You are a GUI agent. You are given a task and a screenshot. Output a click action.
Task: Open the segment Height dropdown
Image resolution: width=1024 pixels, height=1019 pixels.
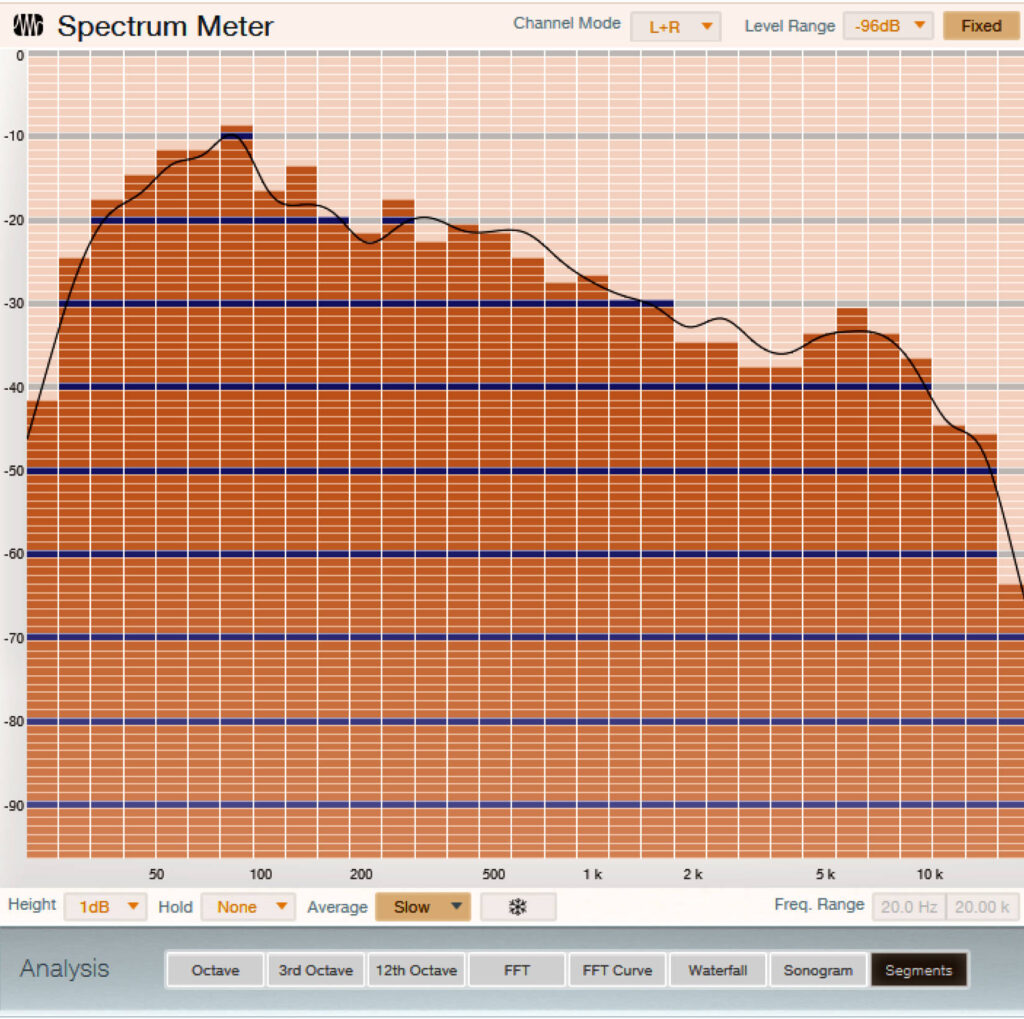tap(104, 907)
